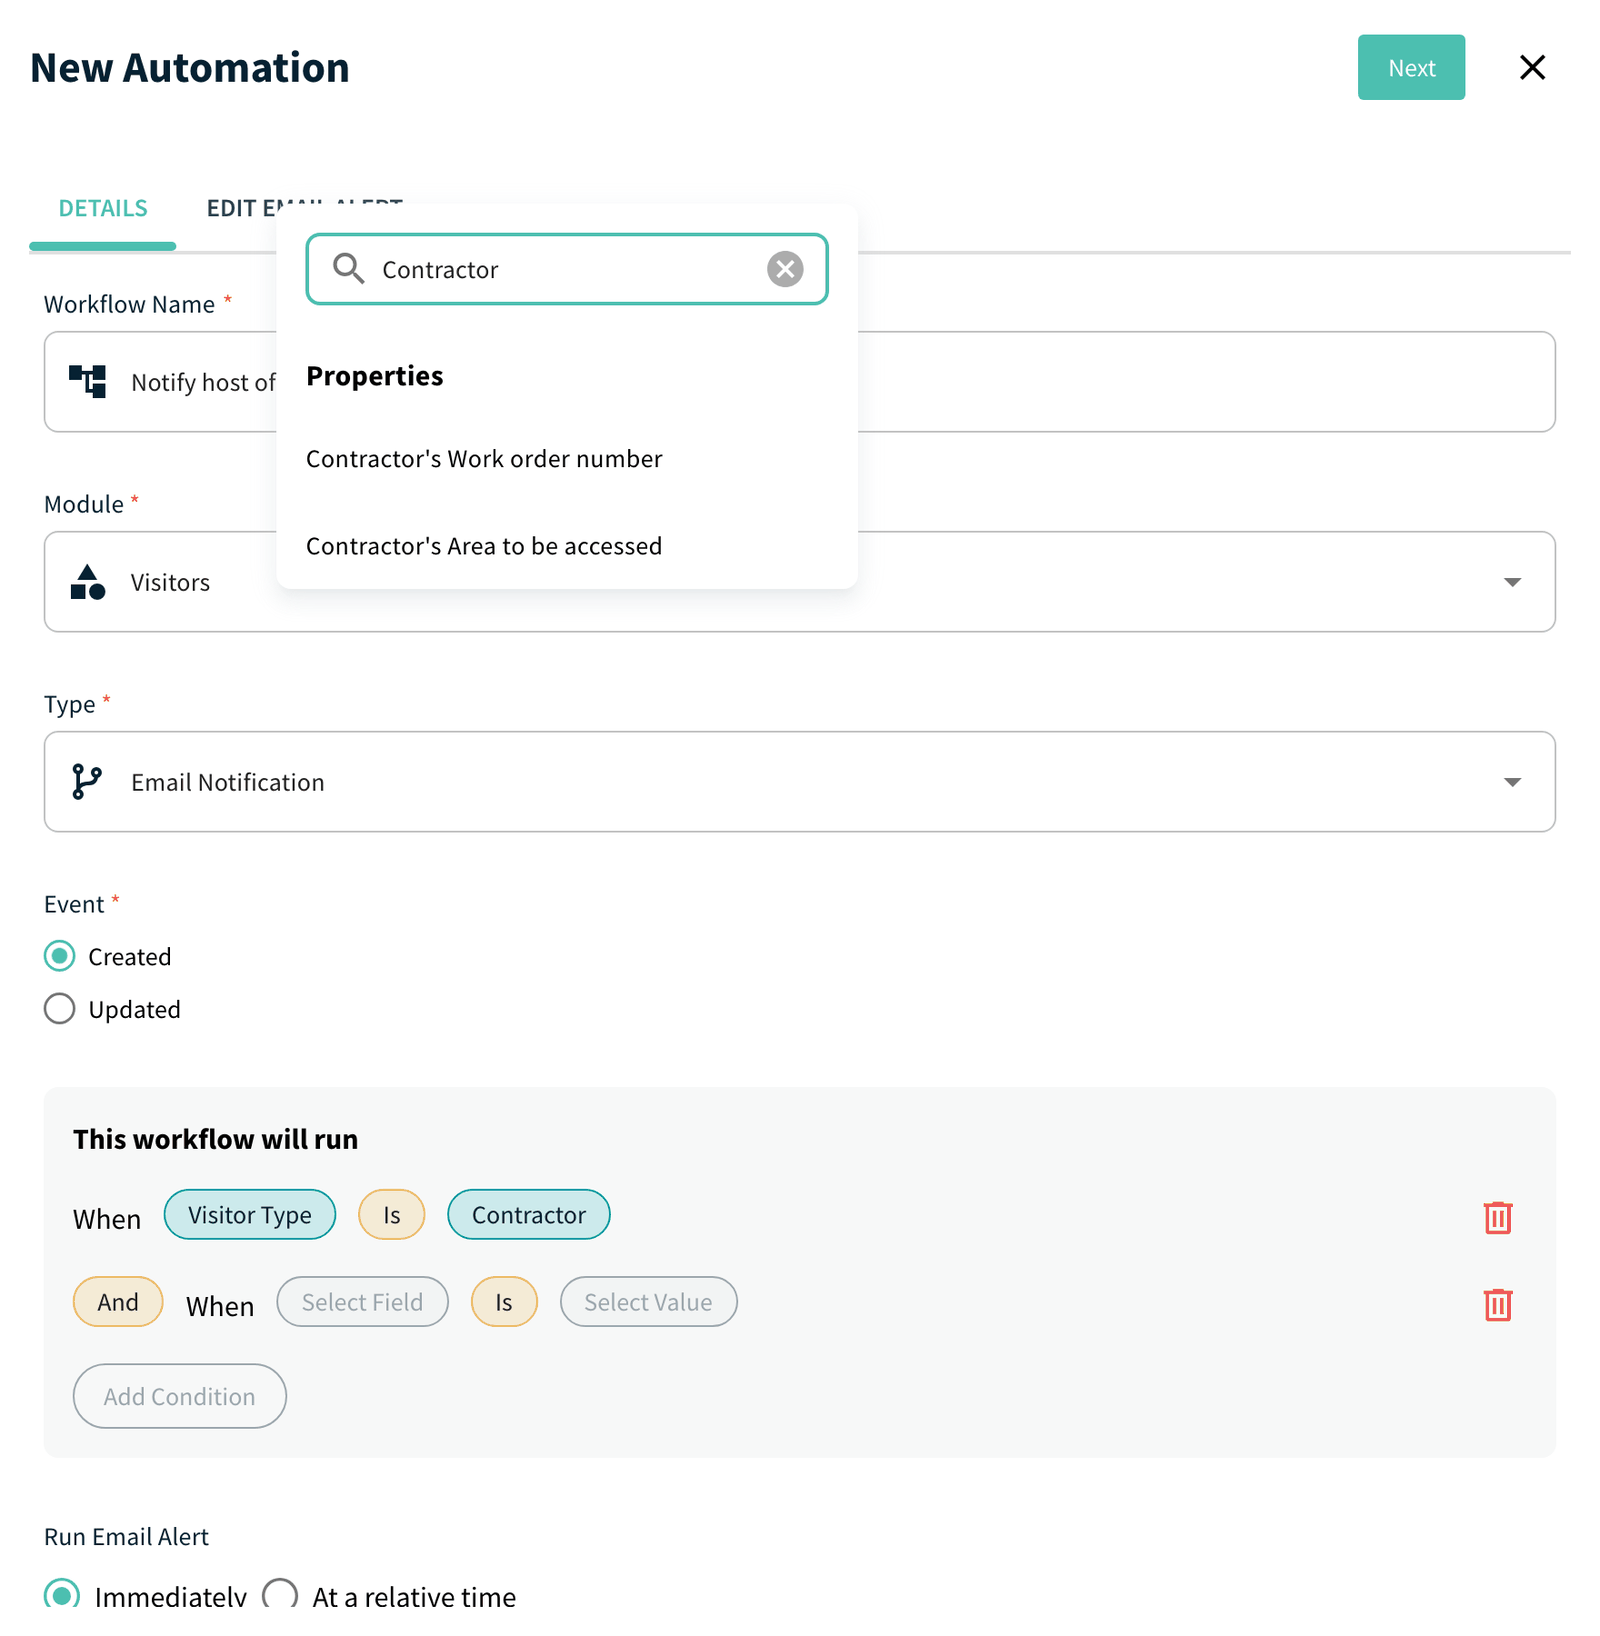
Task: Open the Select Value pill
Action: 648,1302
